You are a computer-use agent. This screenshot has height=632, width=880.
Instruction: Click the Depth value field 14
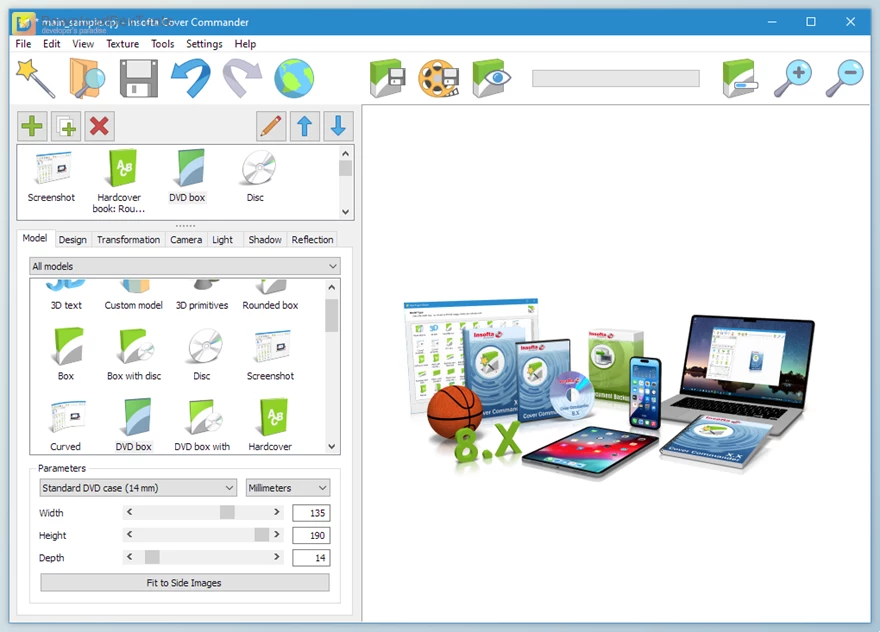pos(311,557)
